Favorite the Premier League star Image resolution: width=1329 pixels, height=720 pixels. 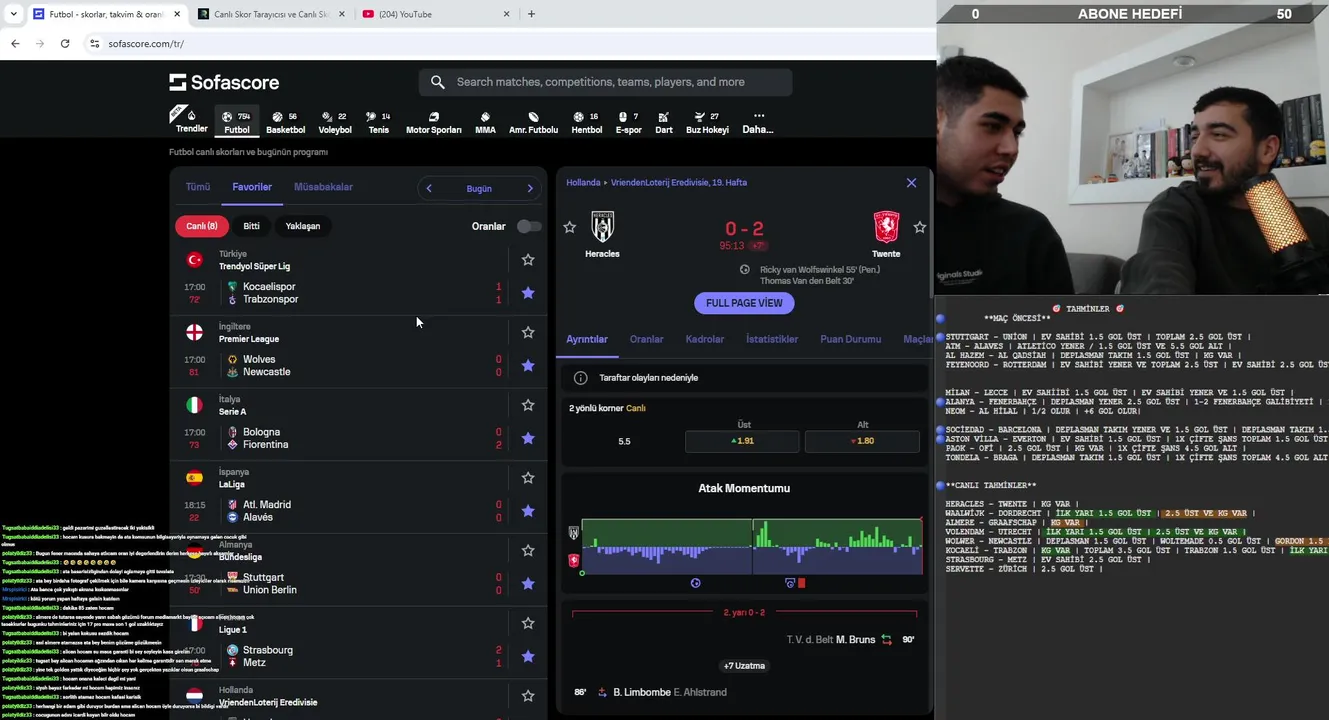click(528, 333)
